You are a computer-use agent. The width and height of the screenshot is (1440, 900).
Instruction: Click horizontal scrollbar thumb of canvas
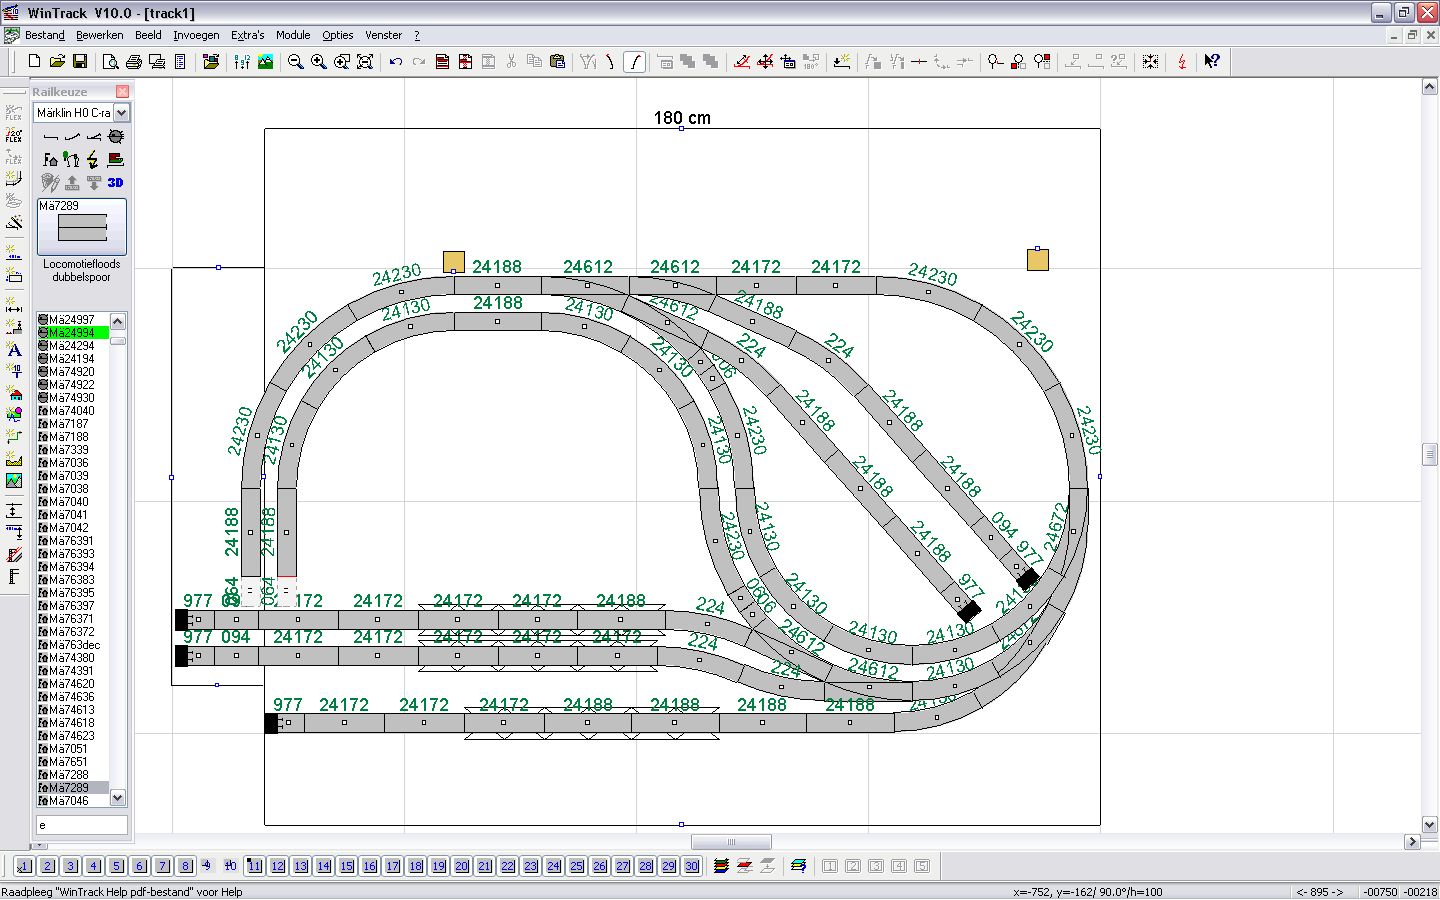pos(731,842)
